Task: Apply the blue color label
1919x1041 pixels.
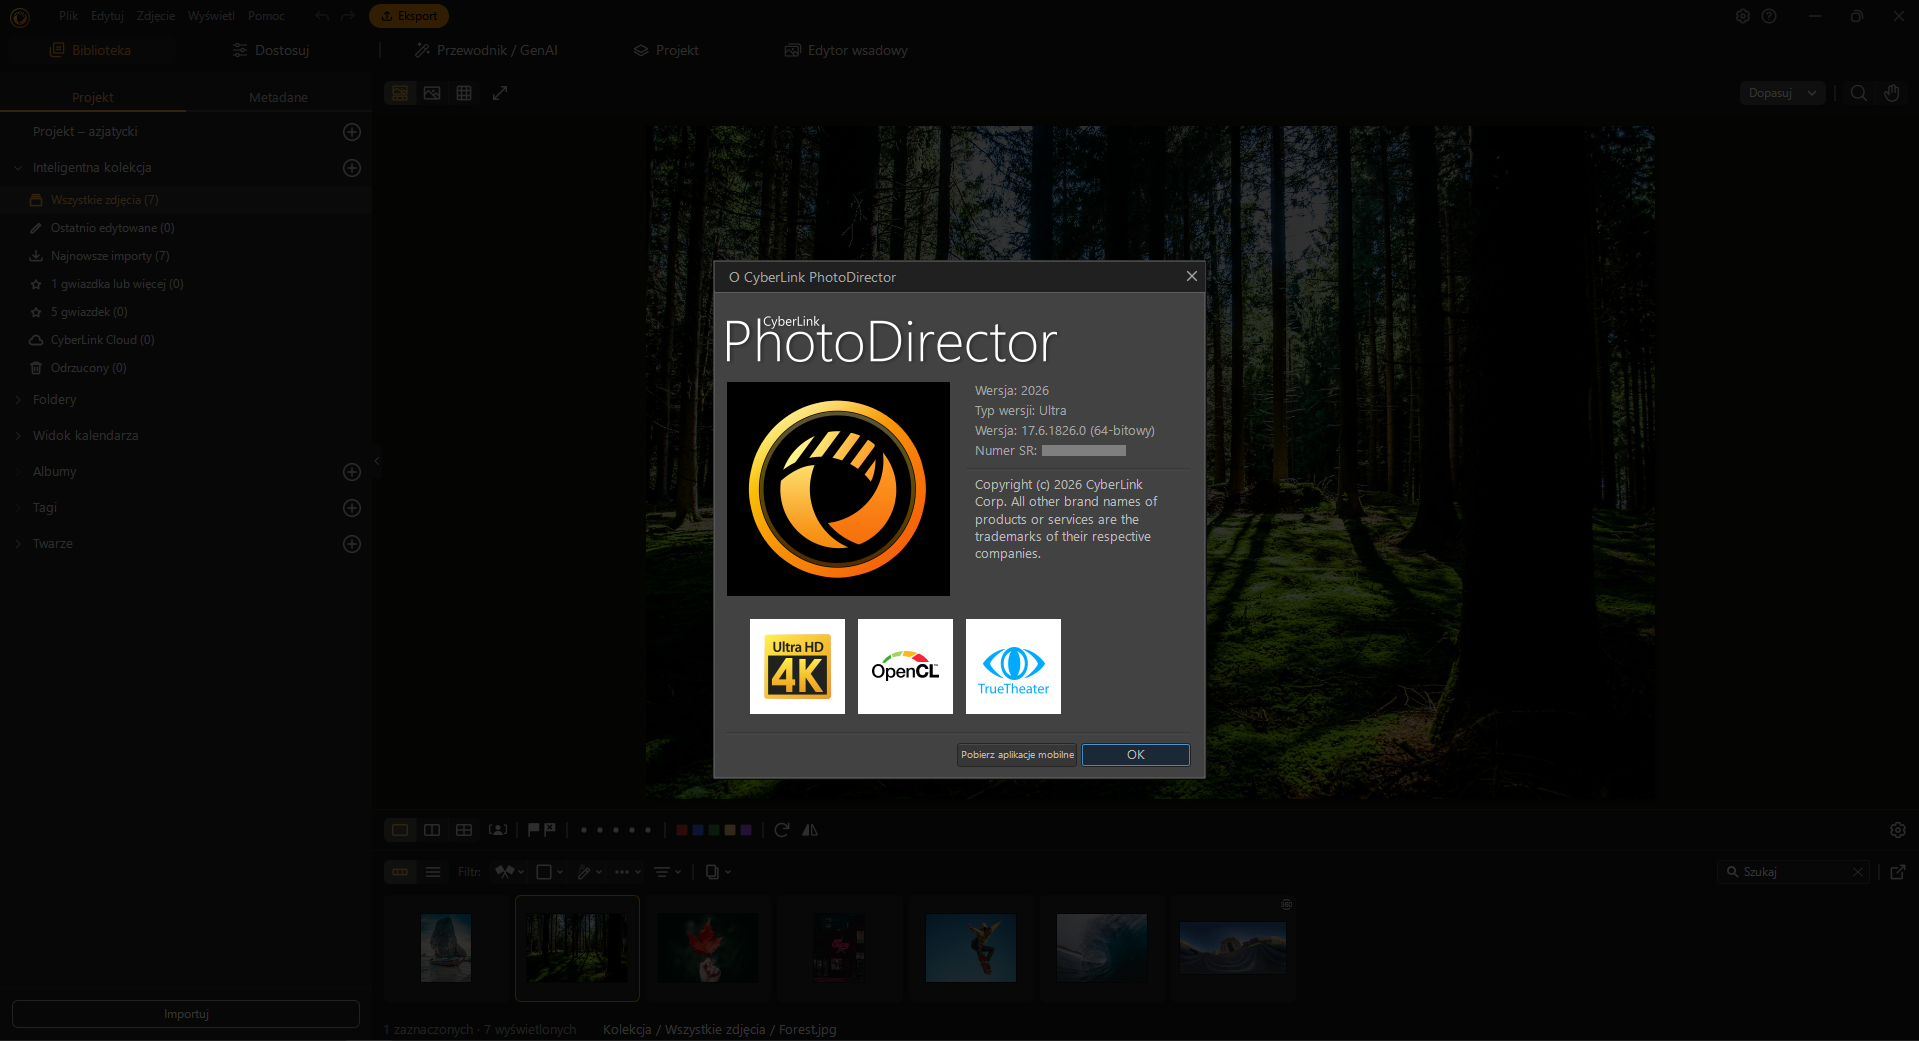Action: click(698, 830)
